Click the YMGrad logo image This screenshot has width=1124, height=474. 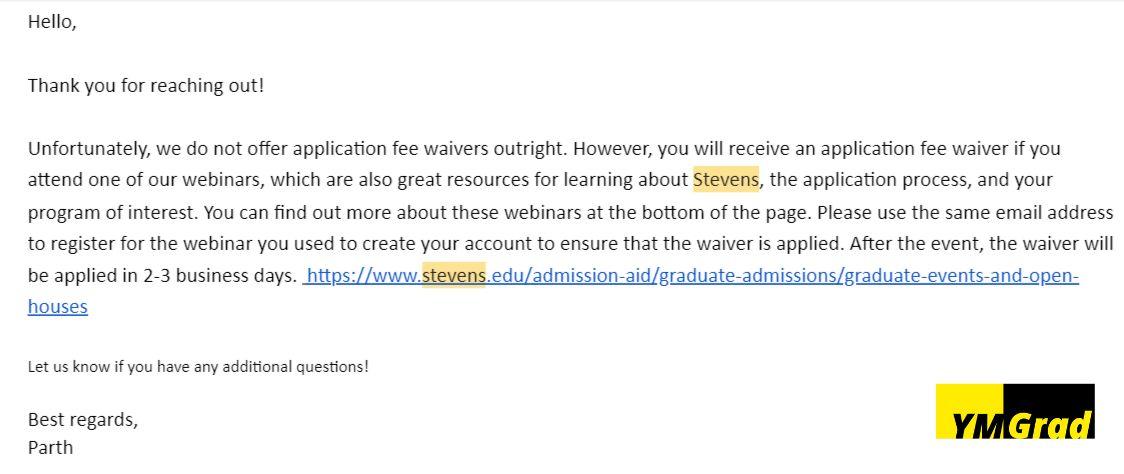(x=1015, y=412)
